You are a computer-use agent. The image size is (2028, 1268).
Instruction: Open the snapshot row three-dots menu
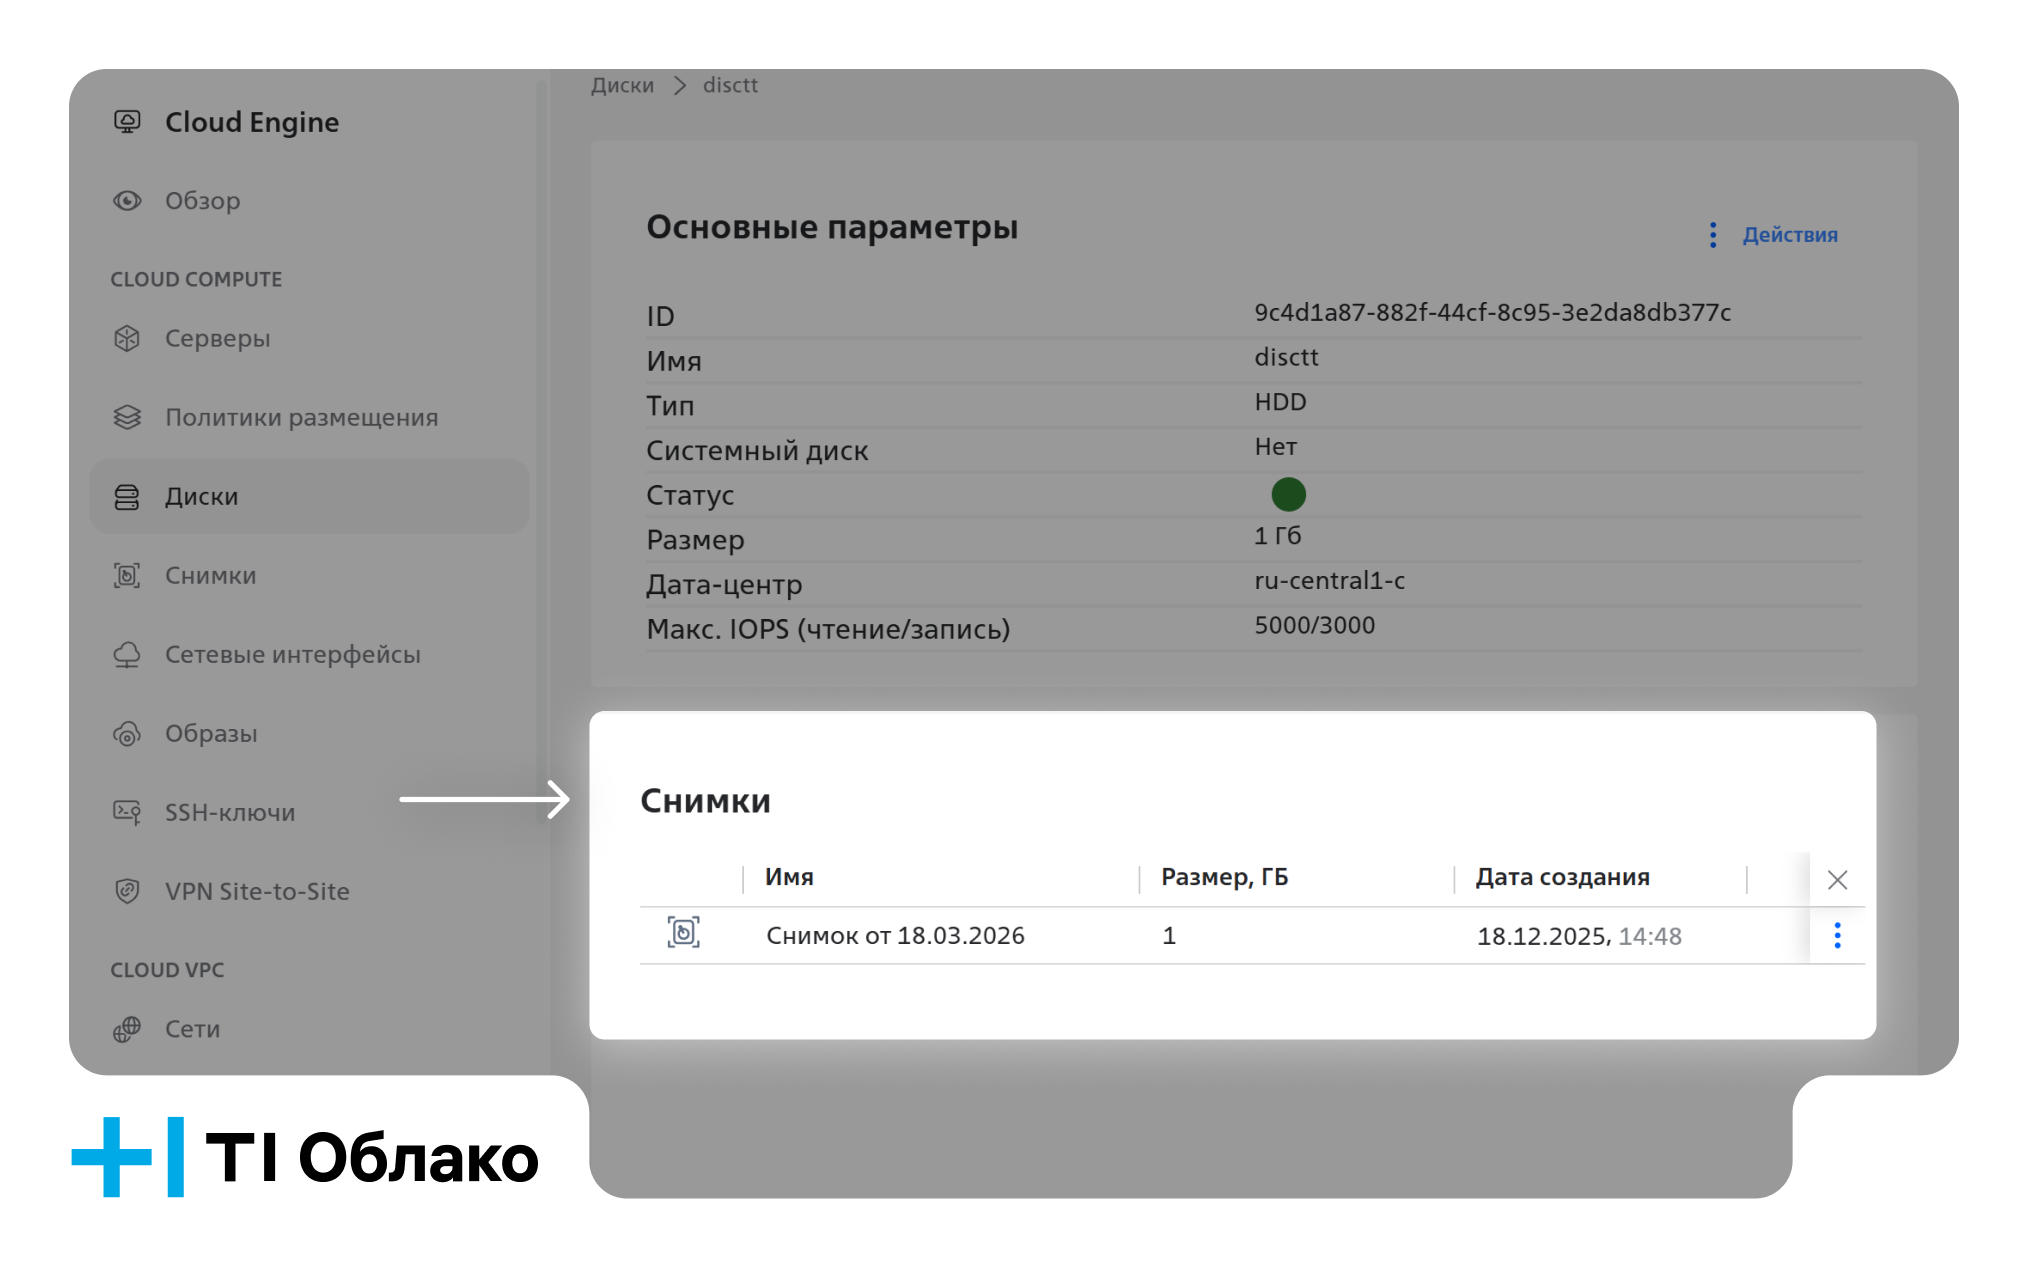coord(1837,936)
